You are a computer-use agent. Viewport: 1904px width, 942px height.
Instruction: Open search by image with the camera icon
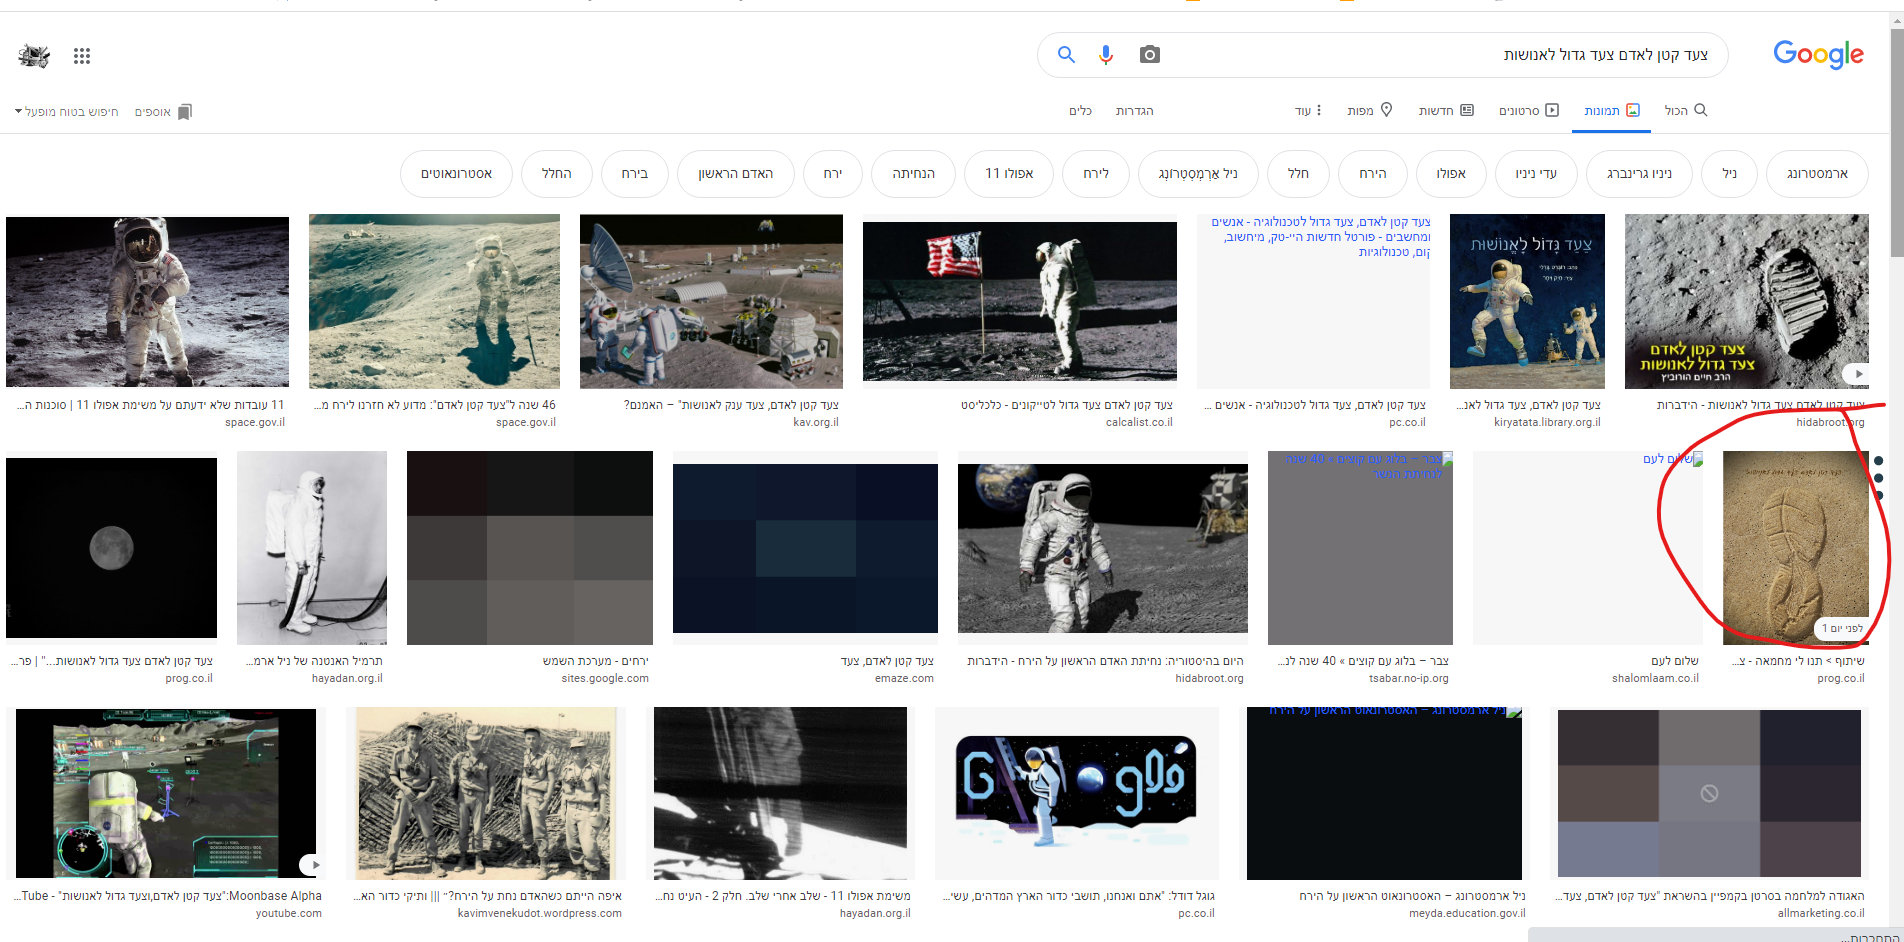click(x=1148, y=55)
